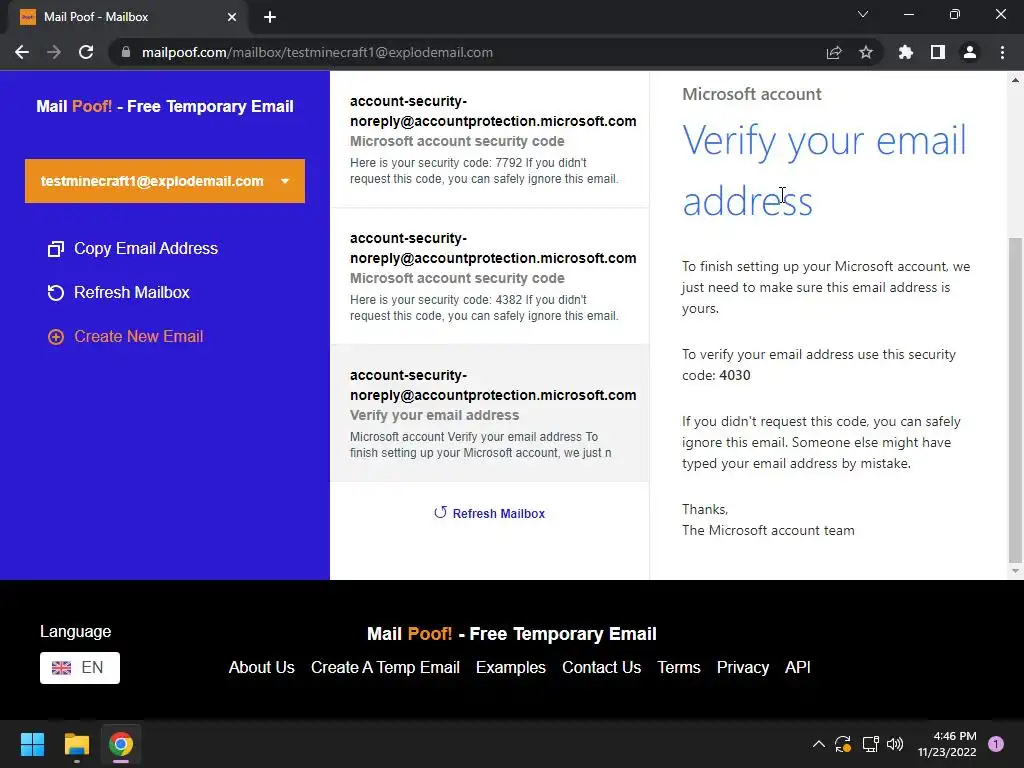Open the email with security code 7792
1024x768 pixels.
[x=490, y=139]
